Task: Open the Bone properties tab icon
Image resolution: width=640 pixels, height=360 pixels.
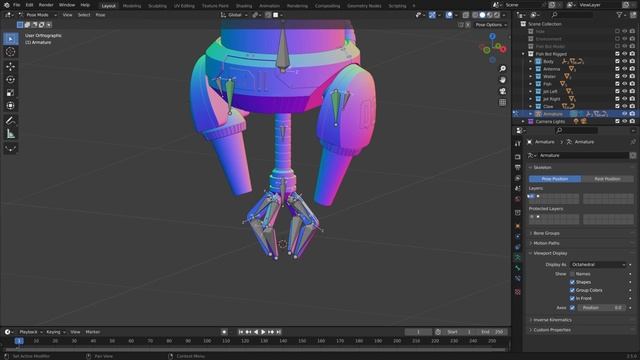Action: [x=518, y=268]
